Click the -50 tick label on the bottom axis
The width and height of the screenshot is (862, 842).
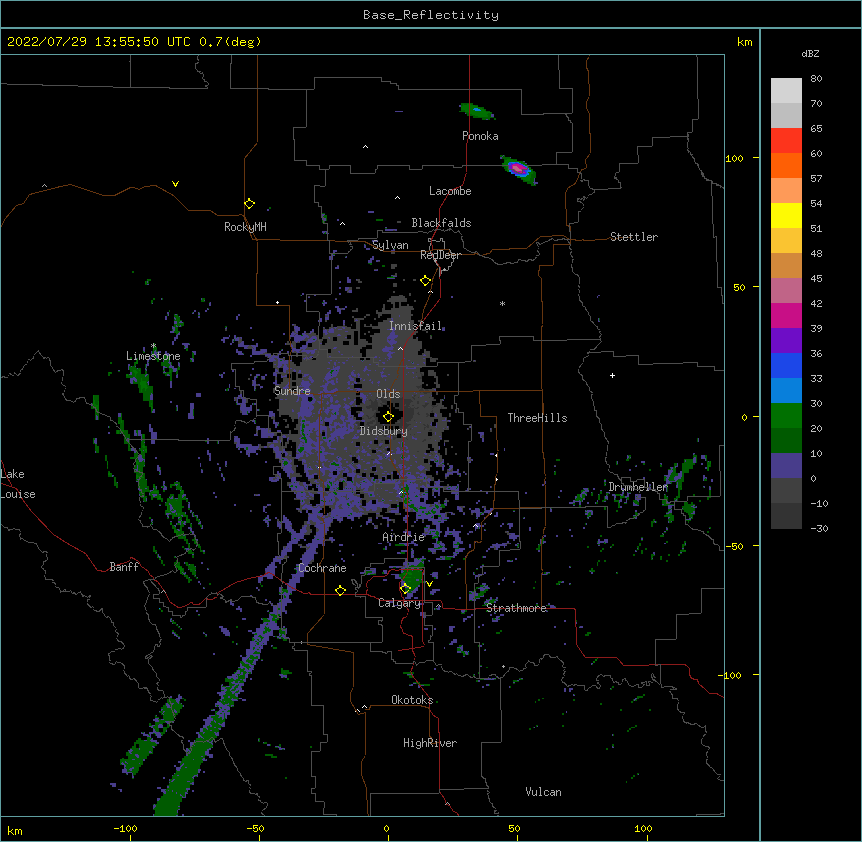(256, 828)
